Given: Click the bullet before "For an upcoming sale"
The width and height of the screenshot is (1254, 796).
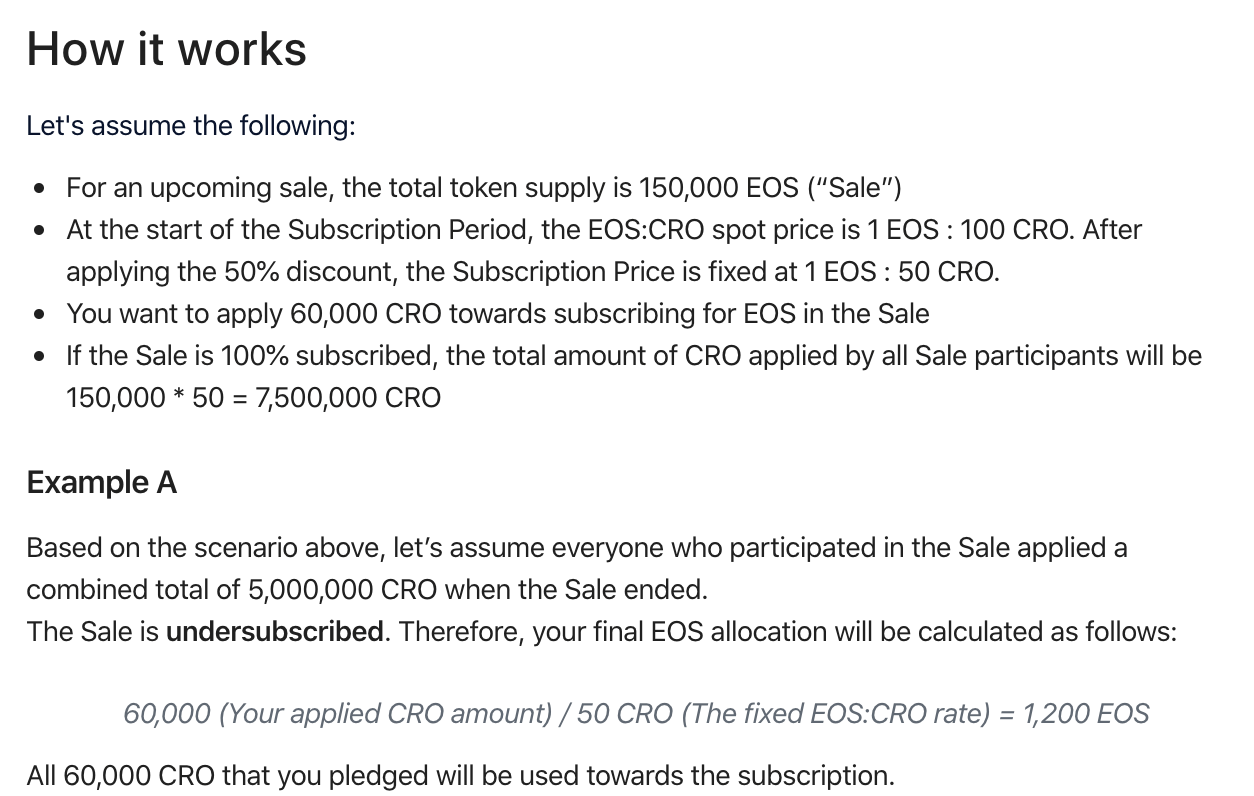Looking at the screenshot, I should click(39, 188).
